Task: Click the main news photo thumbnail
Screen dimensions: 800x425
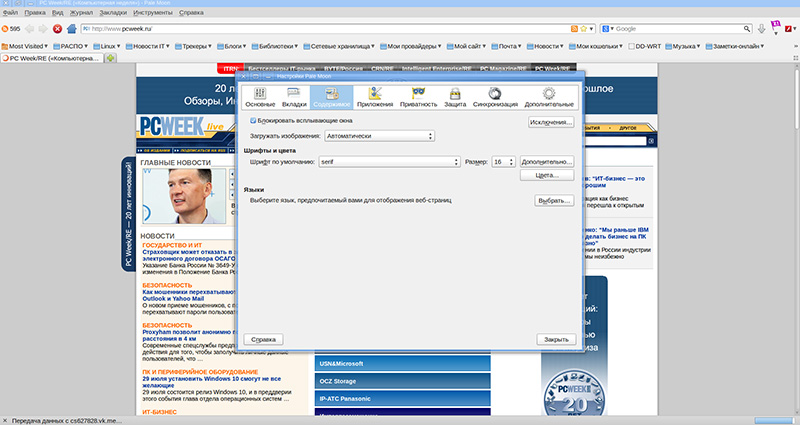Action: [184, 196]
